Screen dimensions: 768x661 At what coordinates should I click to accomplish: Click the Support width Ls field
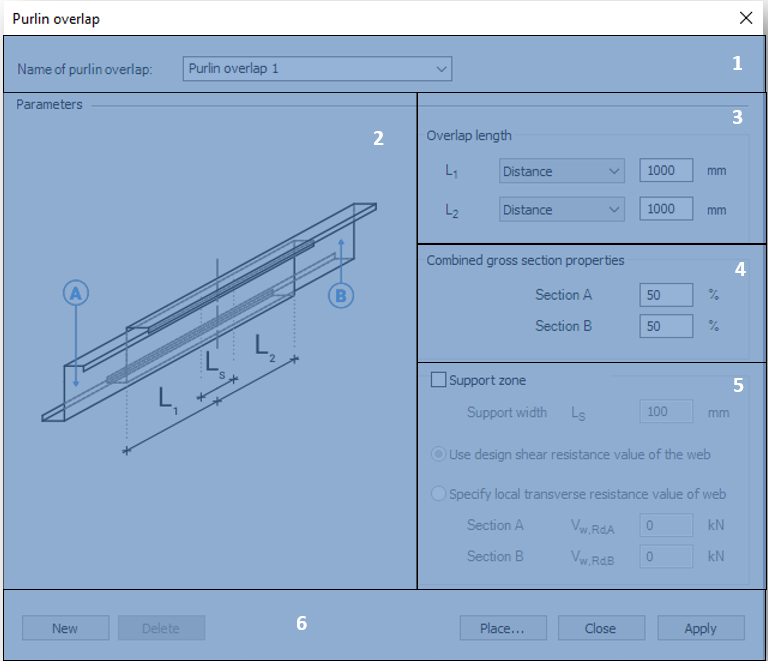click(666, 411)
